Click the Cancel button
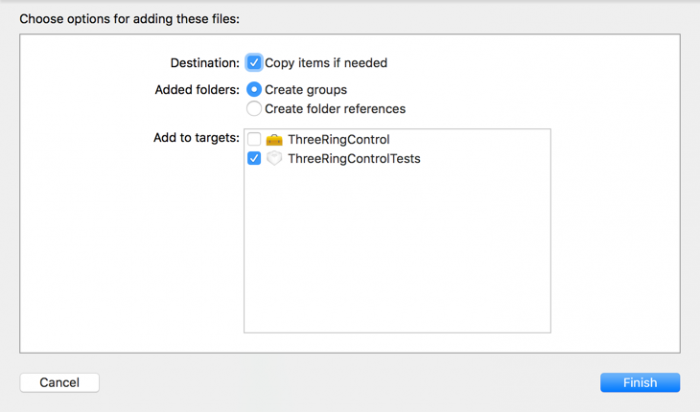 click(59, 383)
